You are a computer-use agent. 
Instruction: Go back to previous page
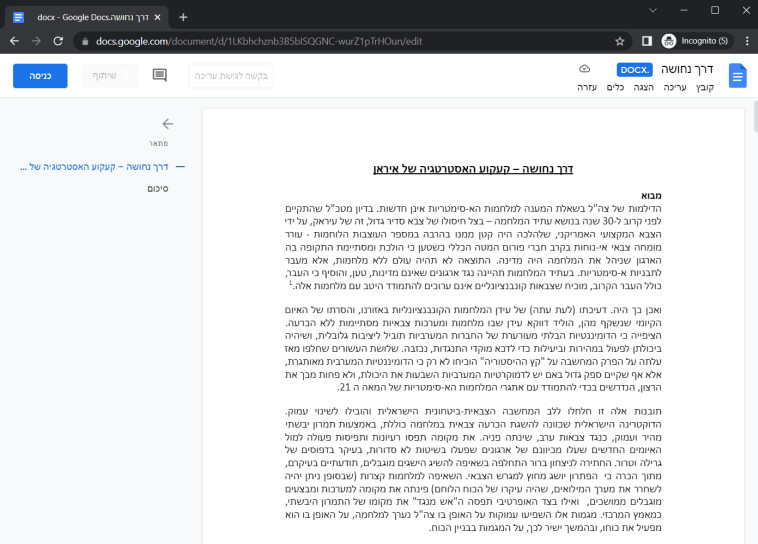(15, 41)
